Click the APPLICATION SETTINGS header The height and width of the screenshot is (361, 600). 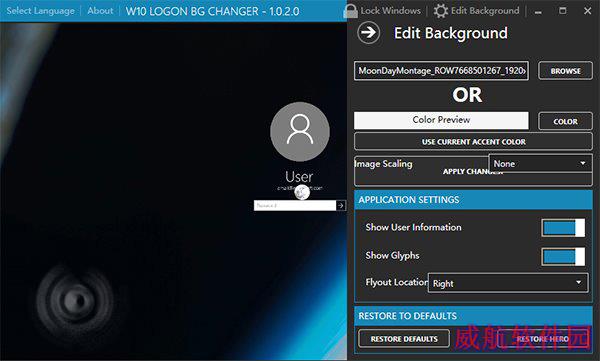(473, 199)
